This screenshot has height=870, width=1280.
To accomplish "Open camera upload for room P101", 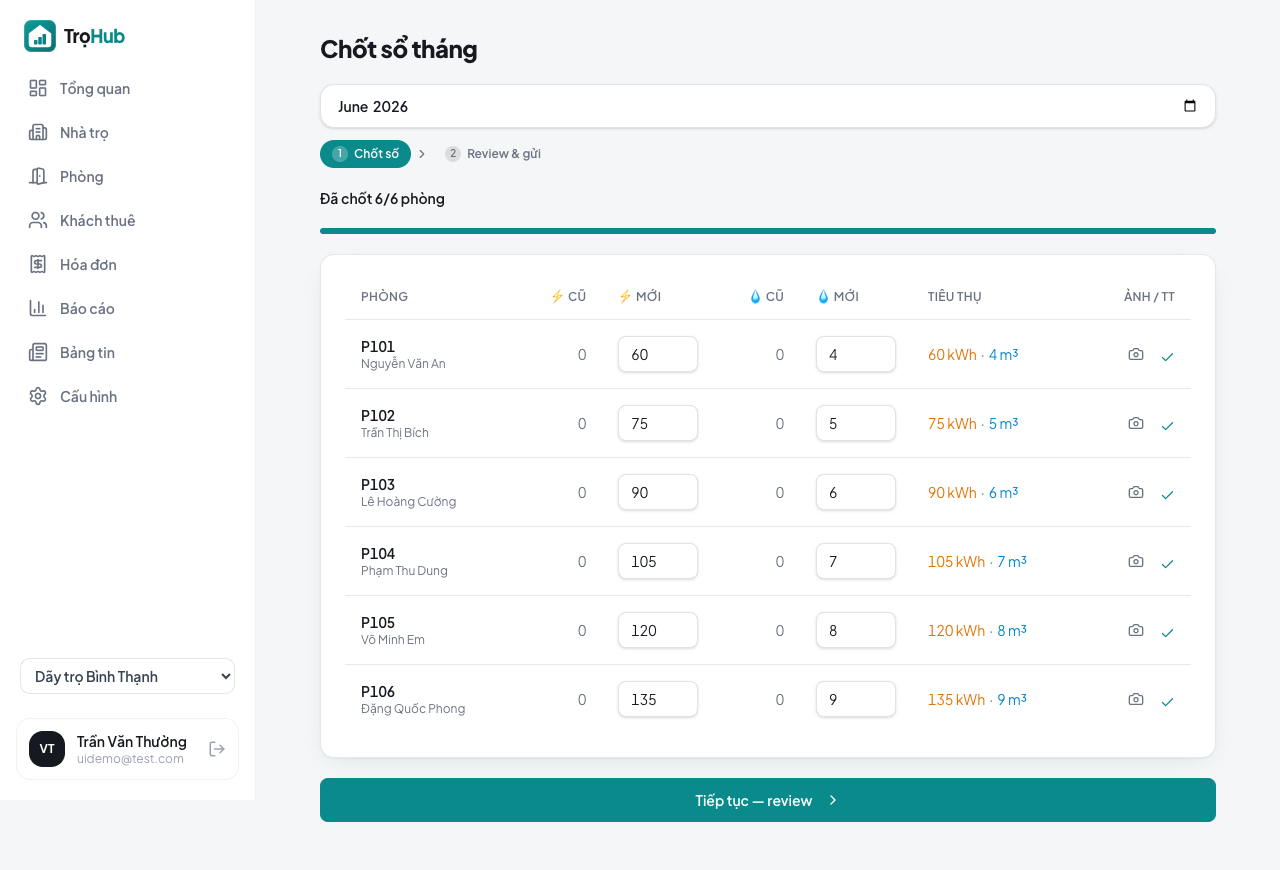I will tap(1136, 354).
